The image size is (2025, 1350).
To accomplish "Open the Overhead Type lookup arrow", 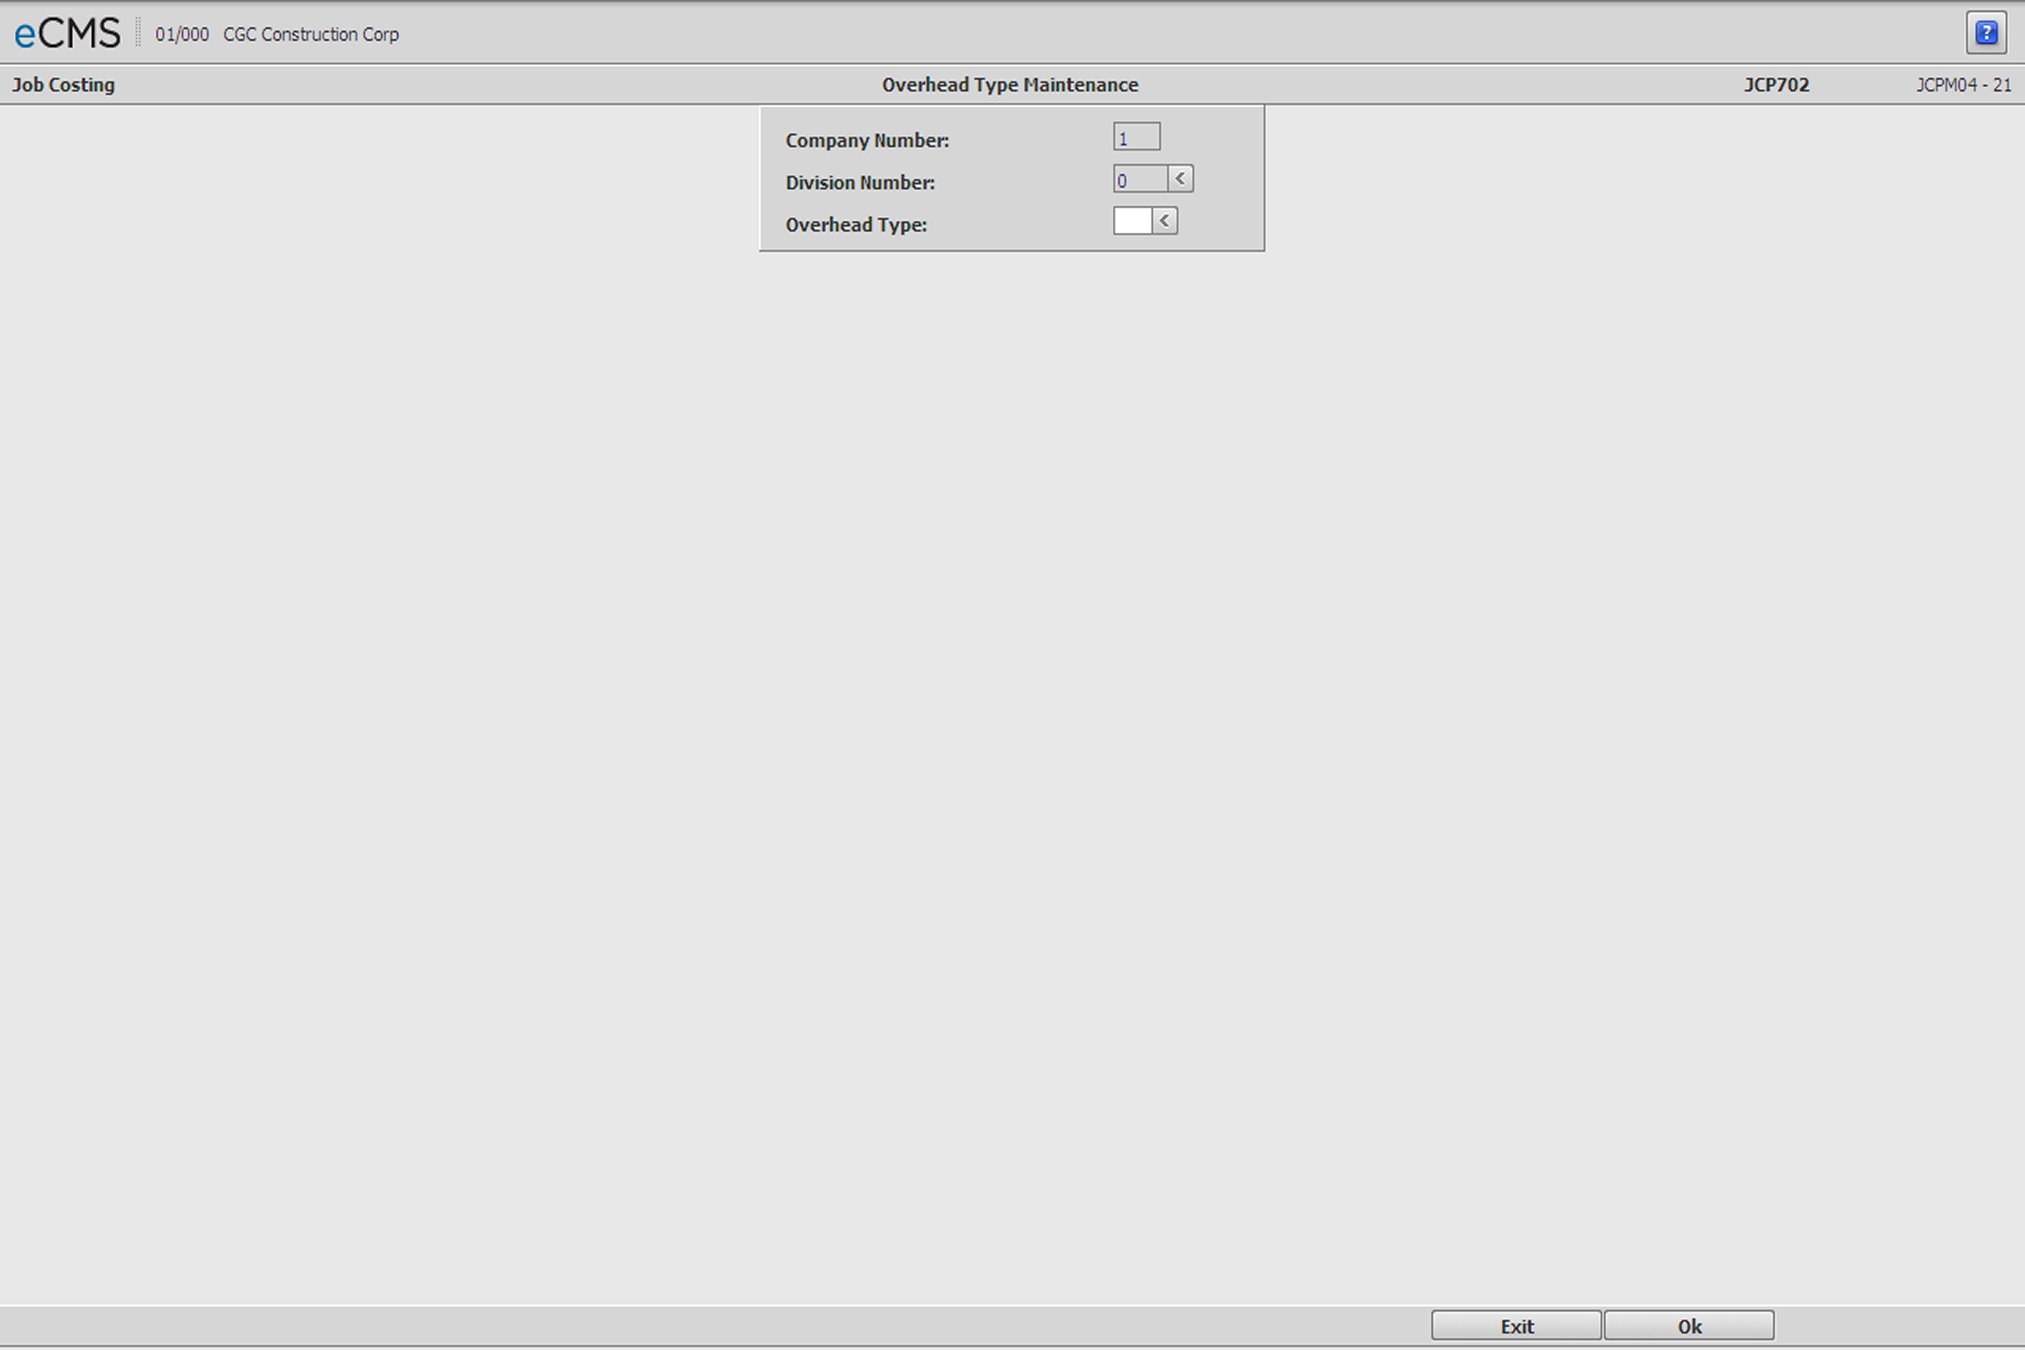I will tap(1164, 221).
